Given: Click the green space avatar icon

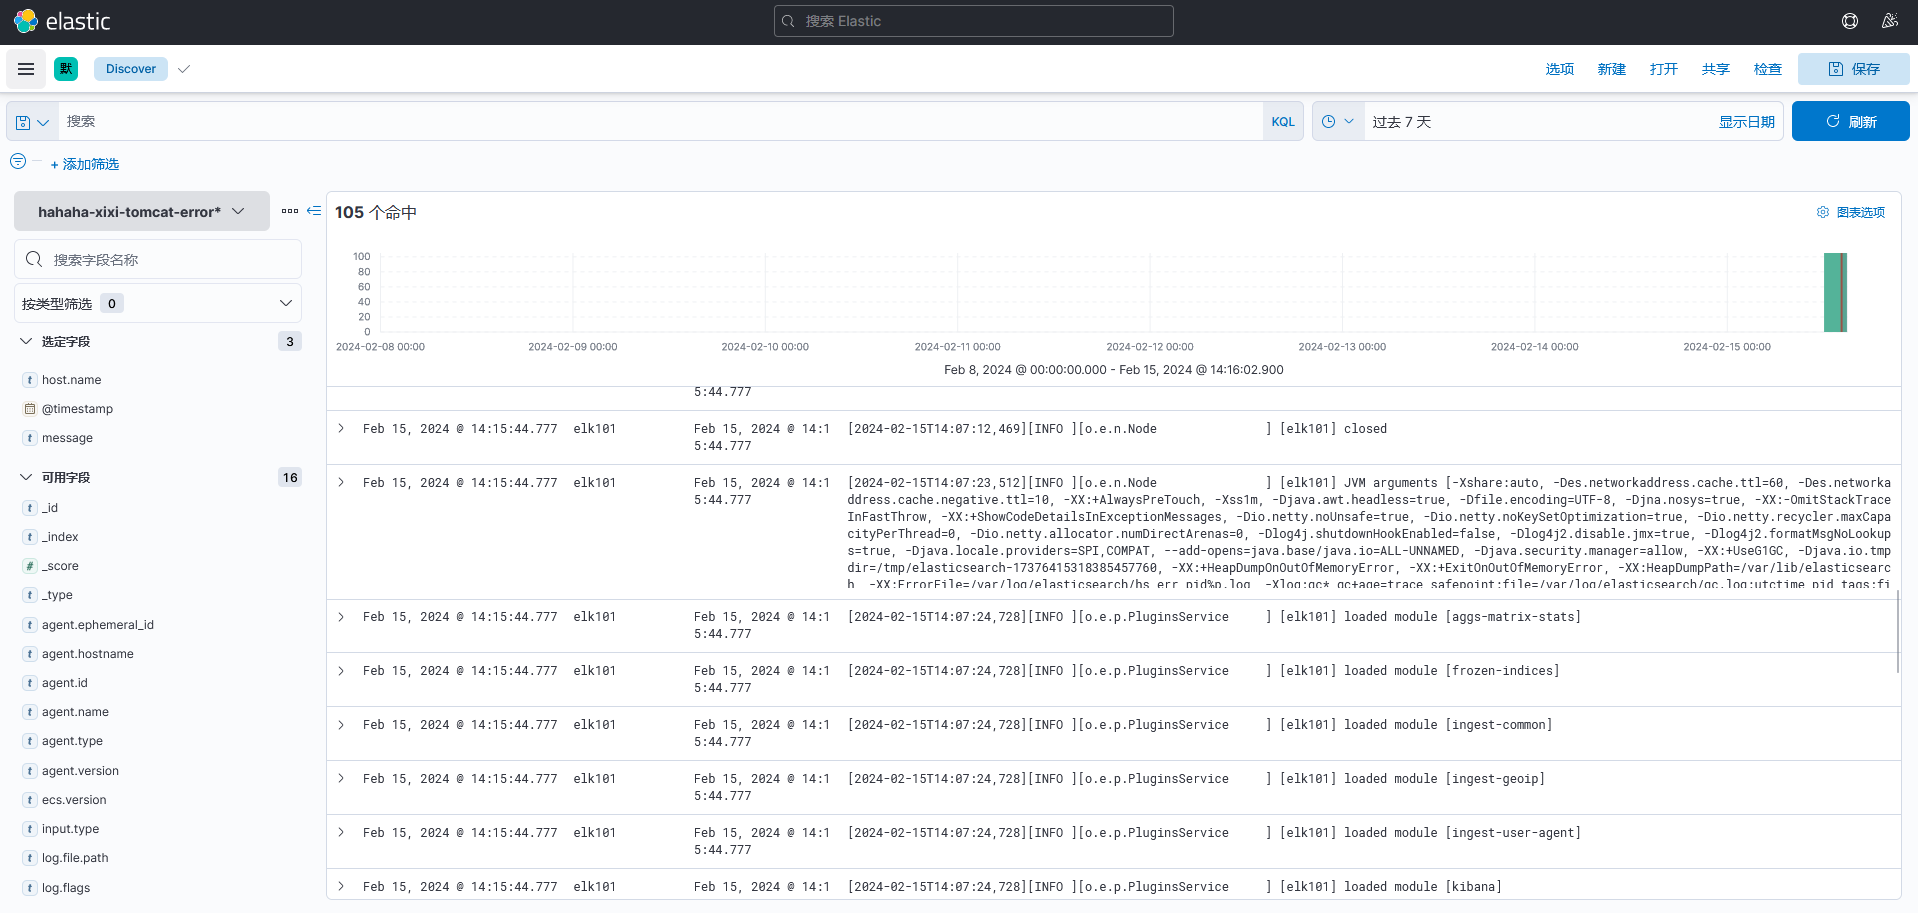Looking at the screenshot, I should tap(66, 69).
